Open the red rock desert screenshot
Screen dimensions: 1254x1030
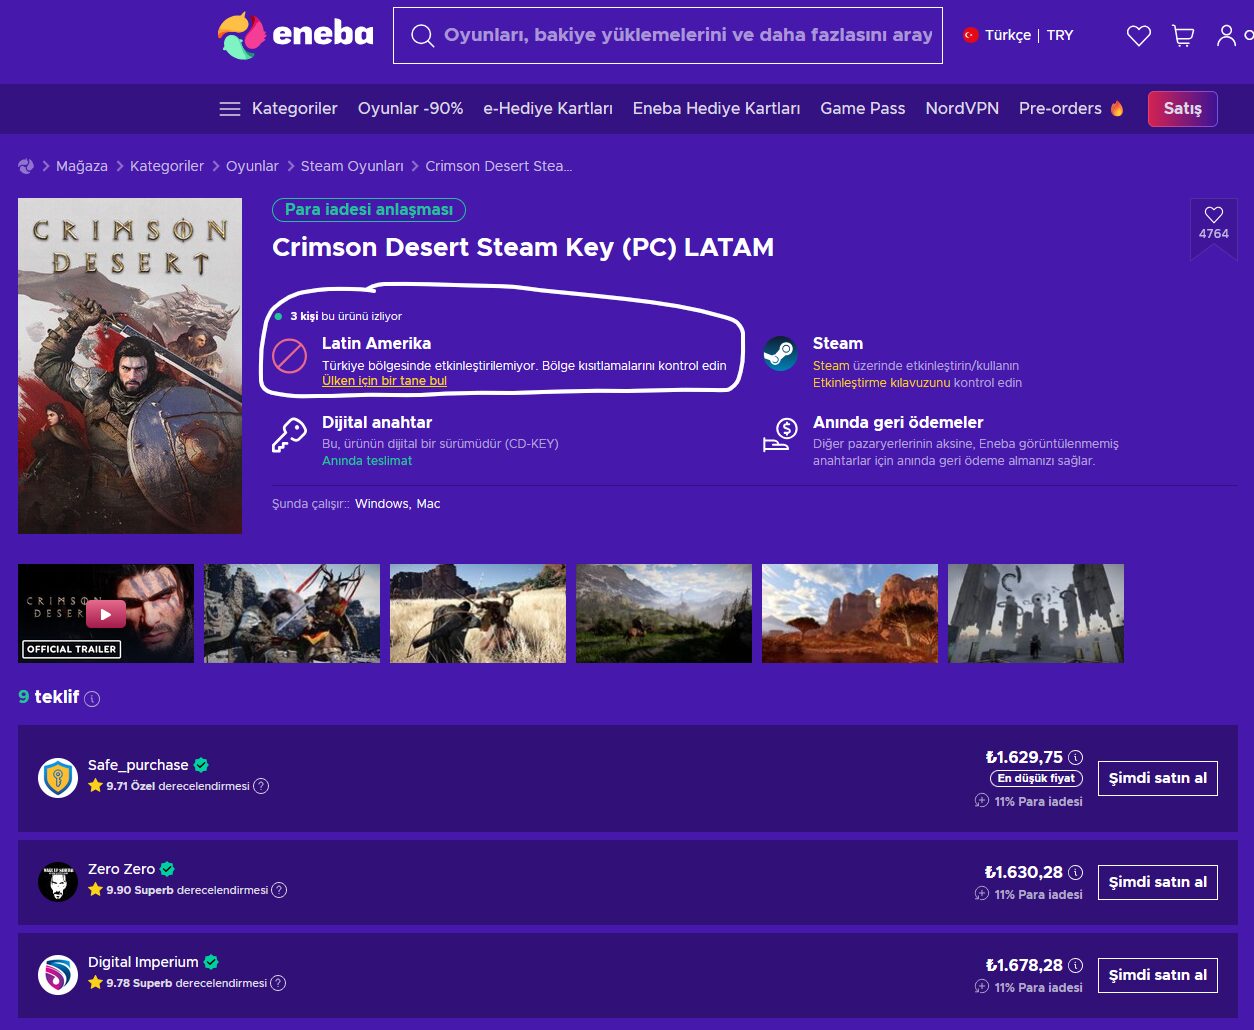(850, 613)
